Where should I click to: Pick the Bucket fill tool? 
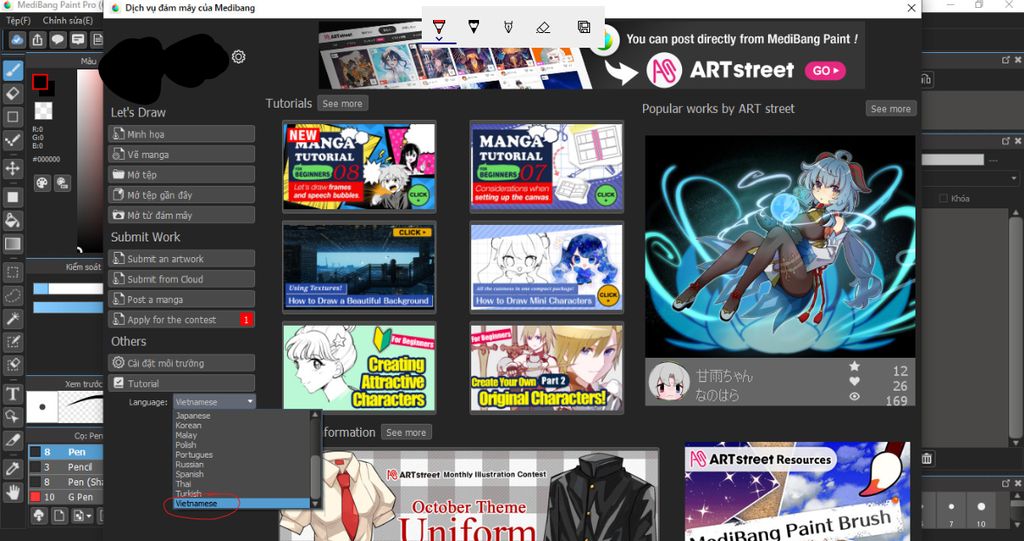click(13, 219)
